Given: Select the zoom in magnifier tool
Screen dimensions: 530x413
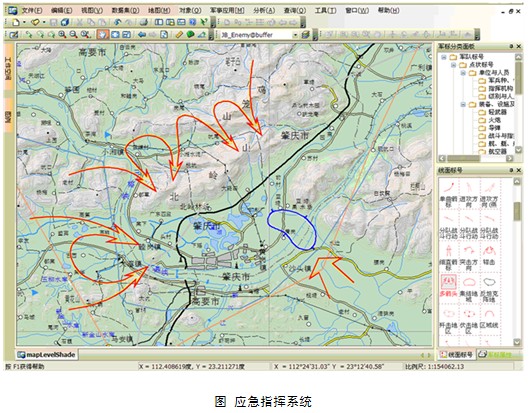Looking at the screenshot, I should pyautogui.click(x=62, y=34).
